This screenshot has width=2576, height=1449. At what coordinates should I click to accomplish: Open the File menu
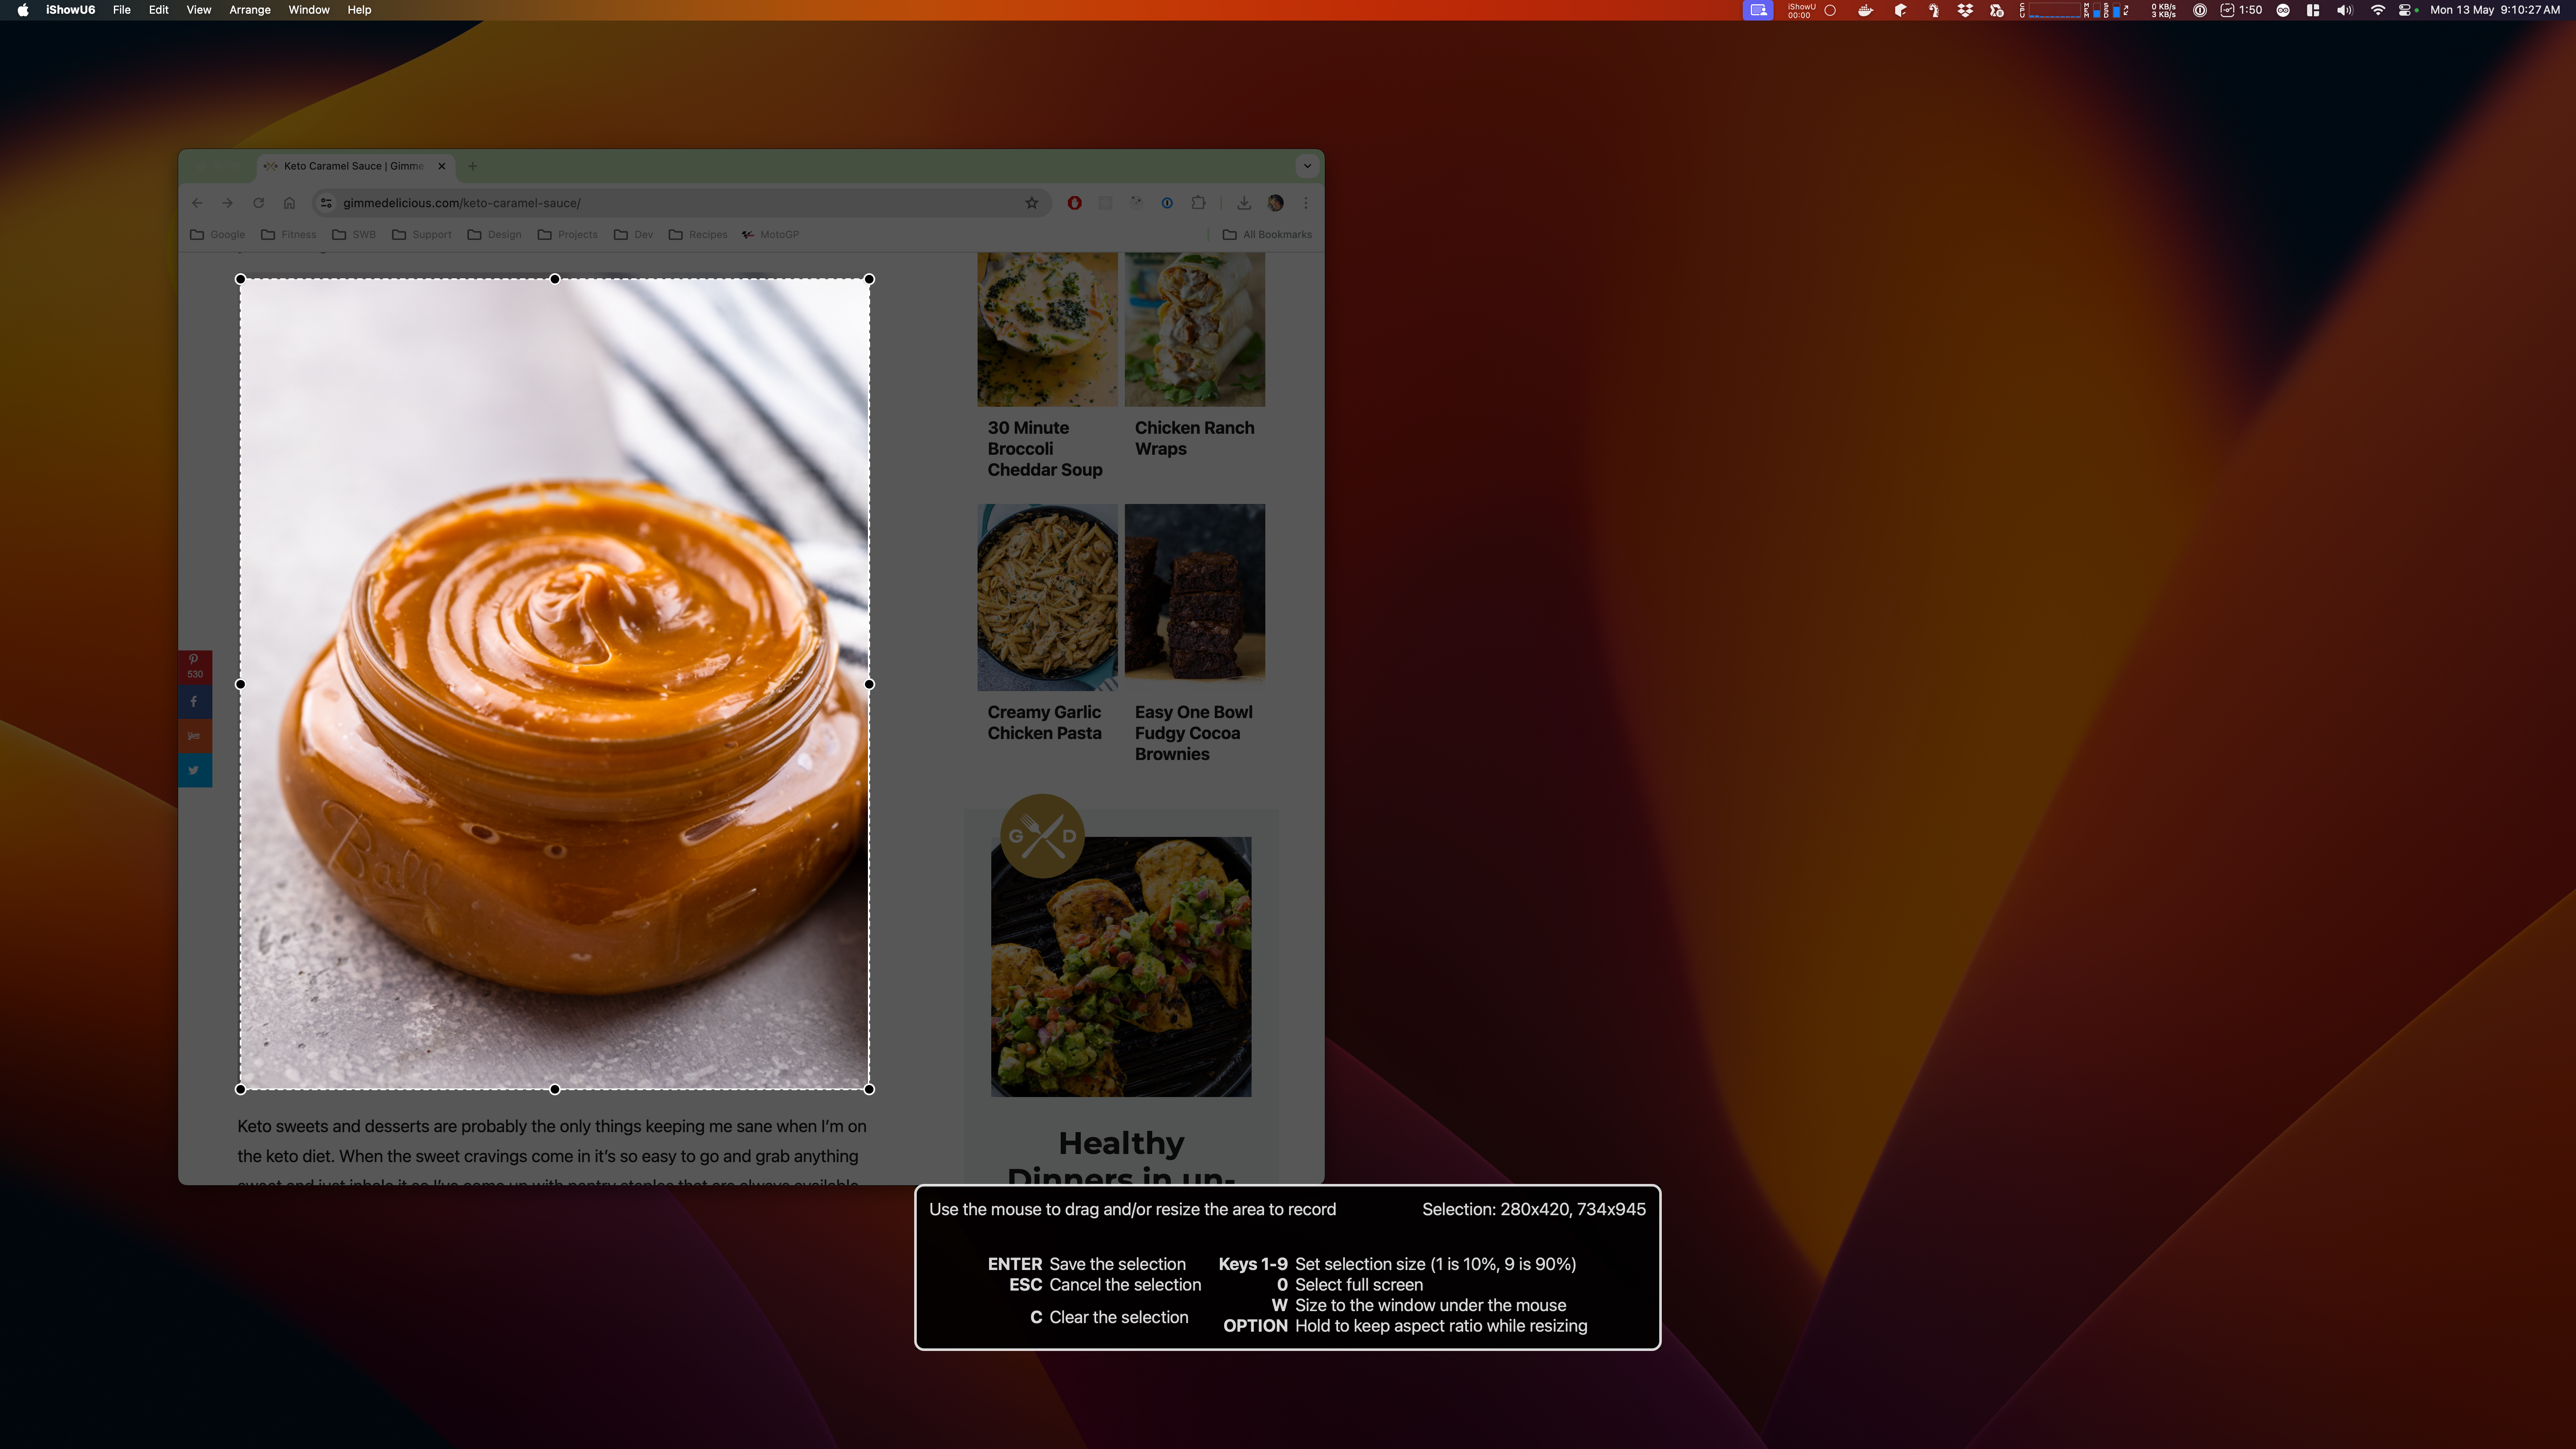[x=122, y=10]
